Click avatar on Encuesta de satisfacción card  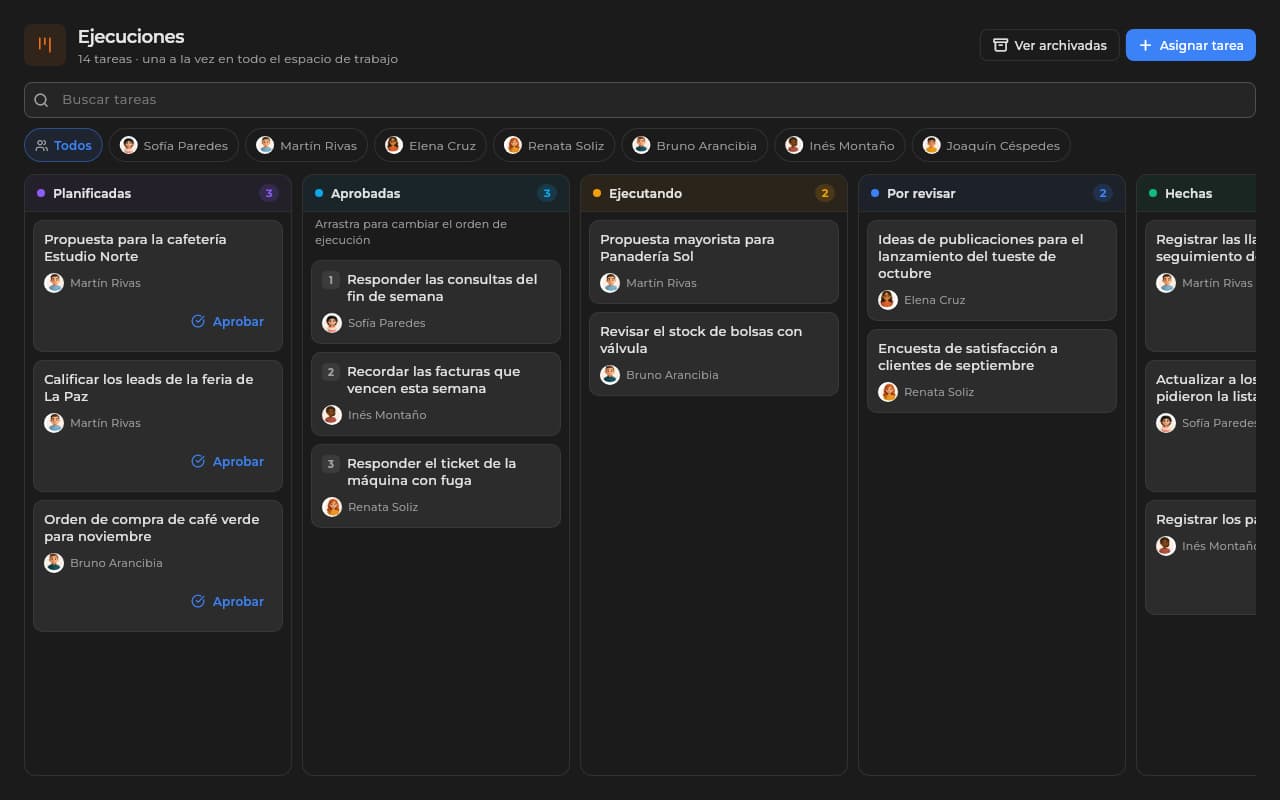888,392
